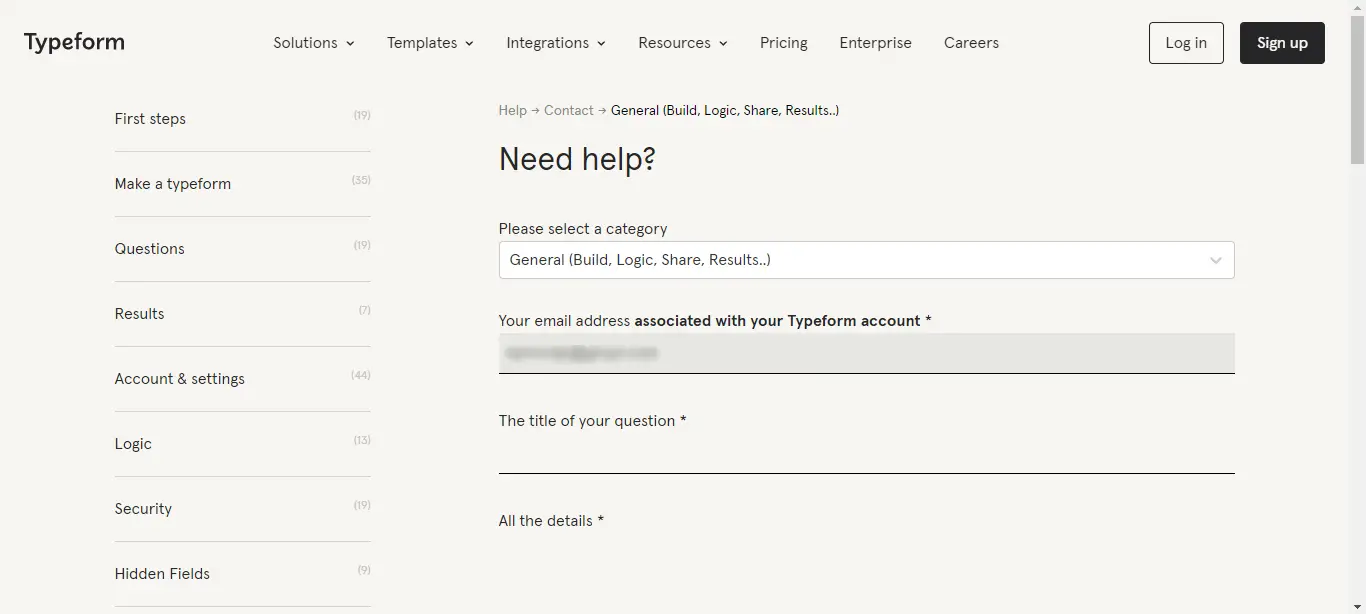Click the Typeform logo
Viewport: 1366px width, 614px height.
click(x=74, y=42)
